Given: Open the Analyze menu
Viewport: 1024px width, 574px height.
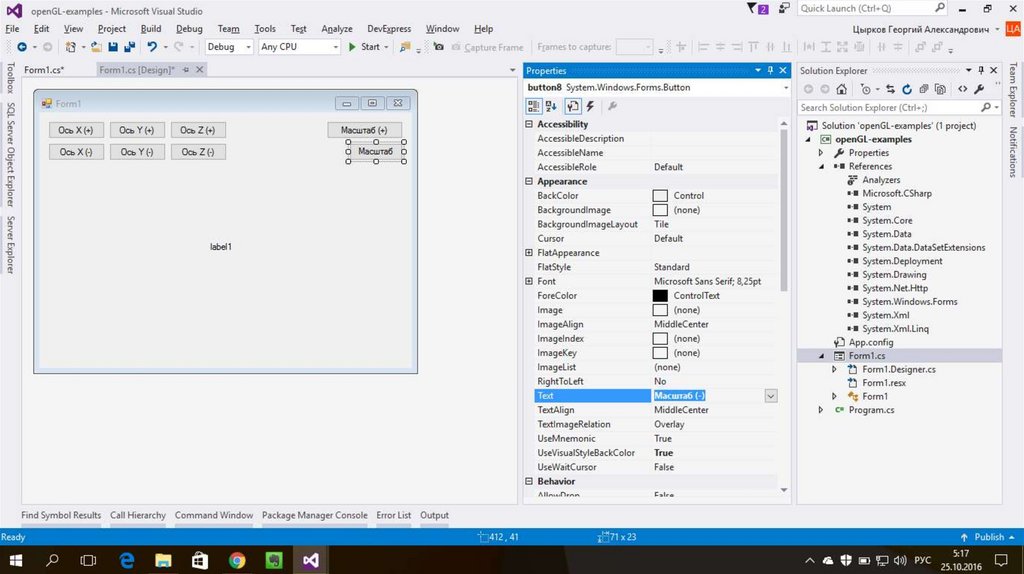Looking at the screenshot, I should [x=337, y=29].
